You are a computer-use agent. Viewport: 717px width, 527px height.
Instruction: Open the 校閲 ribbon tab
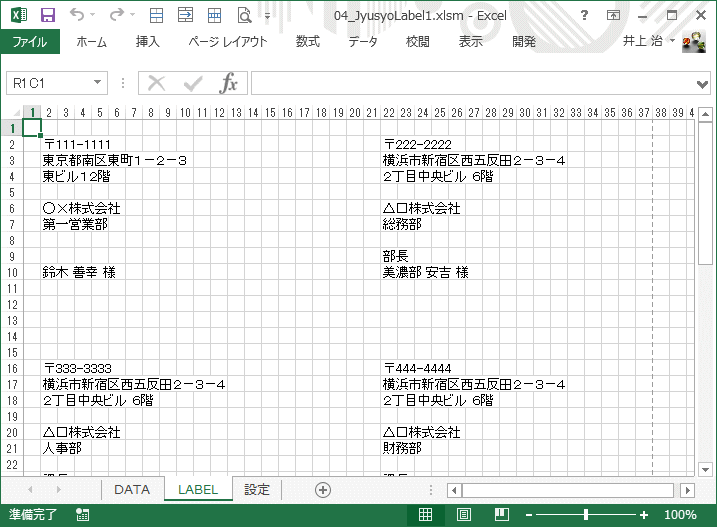click(x=417, y=42)
